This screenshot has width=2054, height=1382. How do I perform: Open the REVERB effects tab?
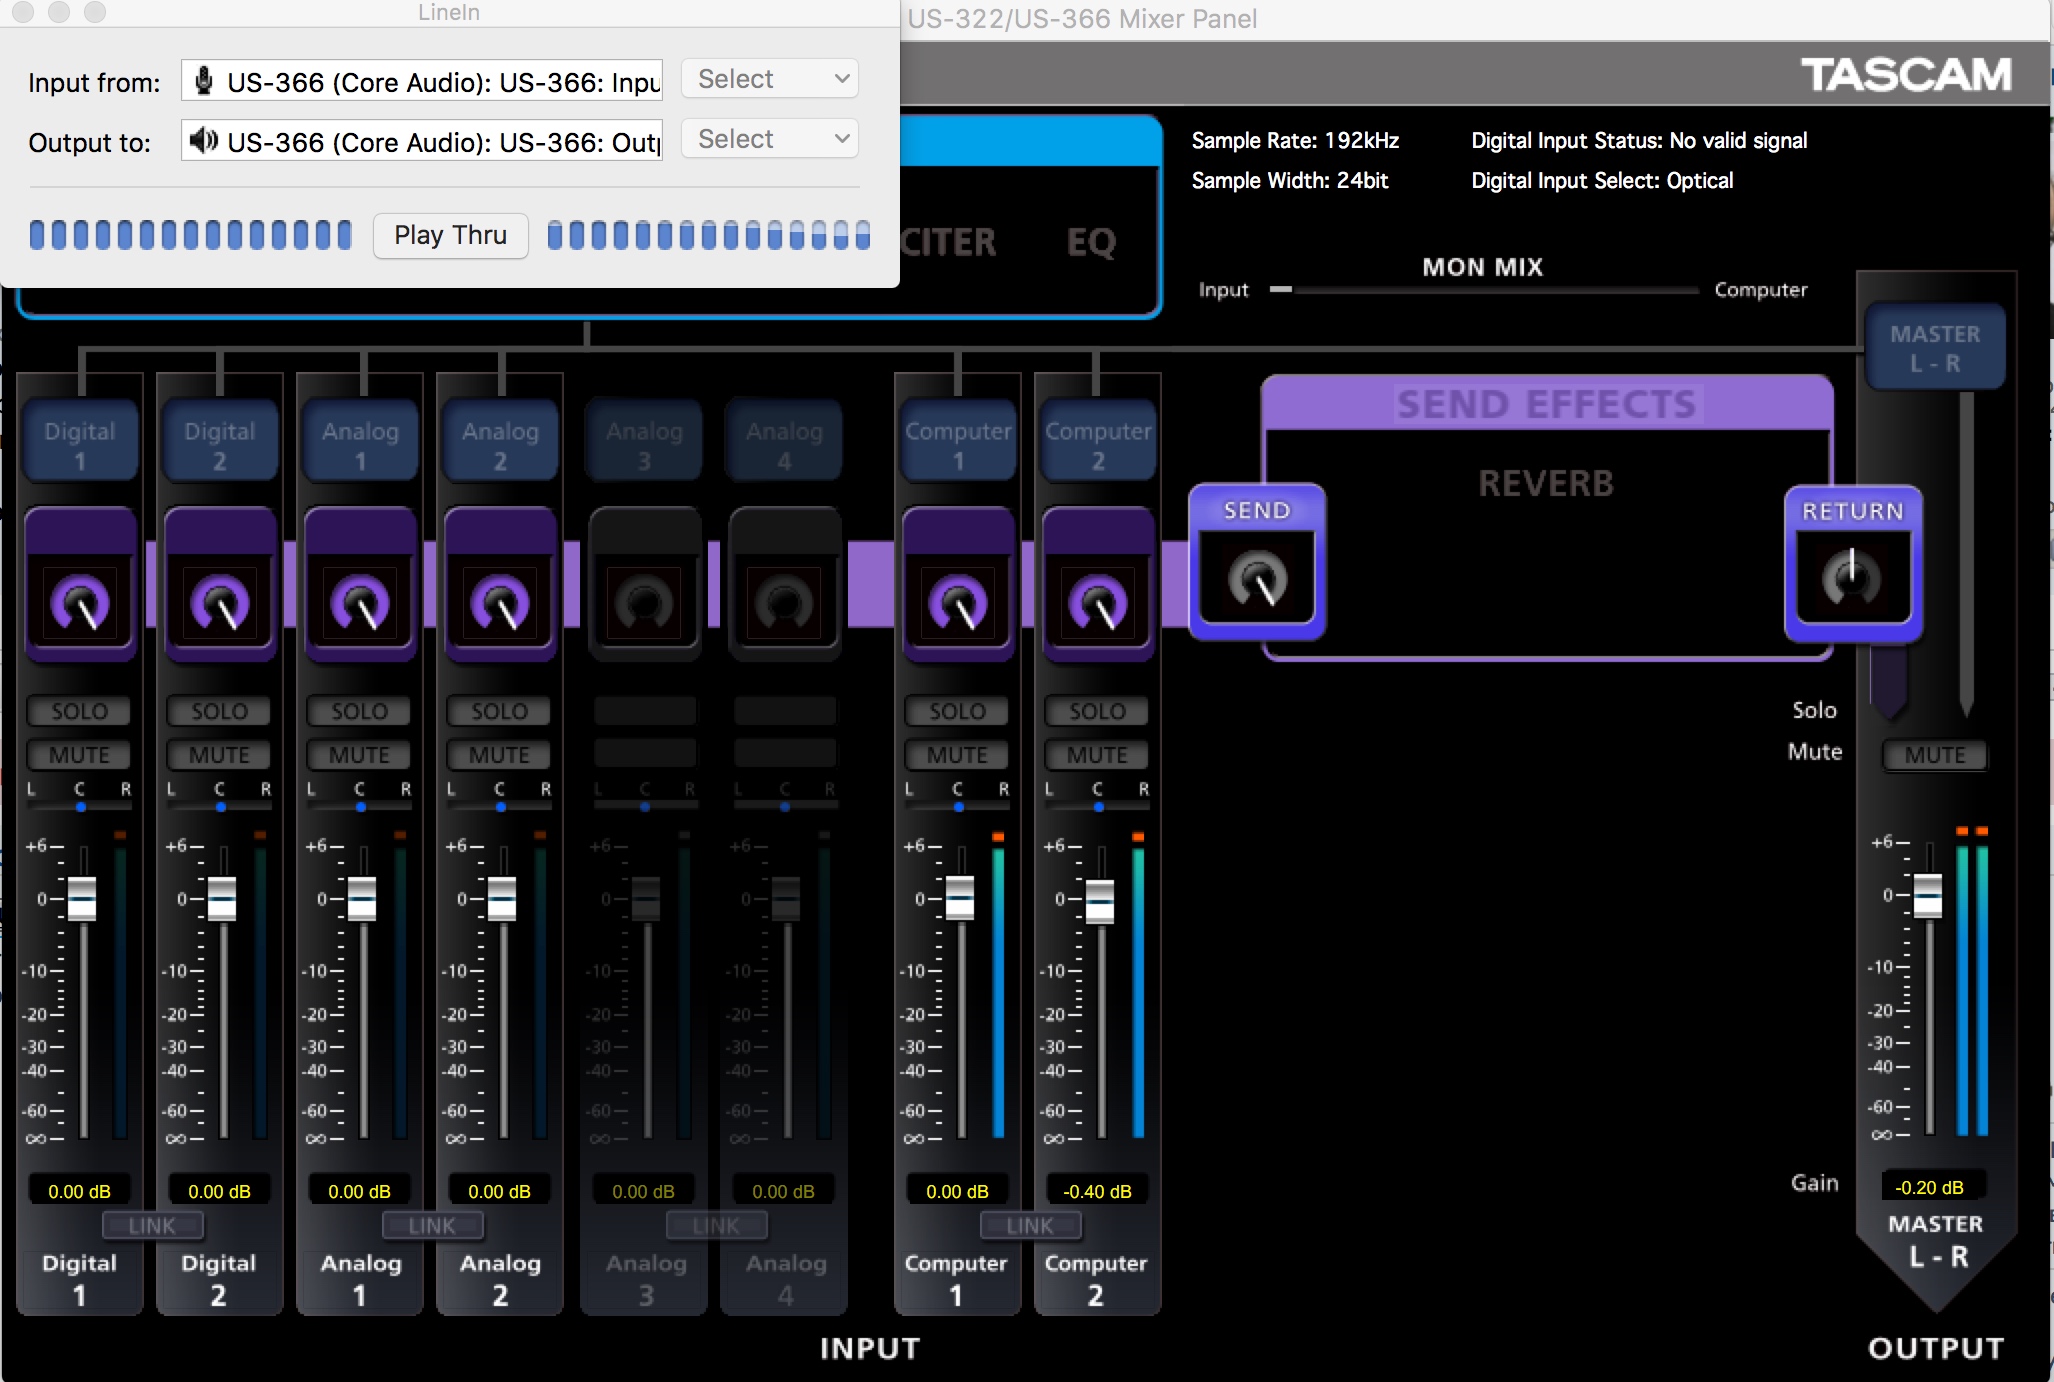click(x=1546, y=484)
